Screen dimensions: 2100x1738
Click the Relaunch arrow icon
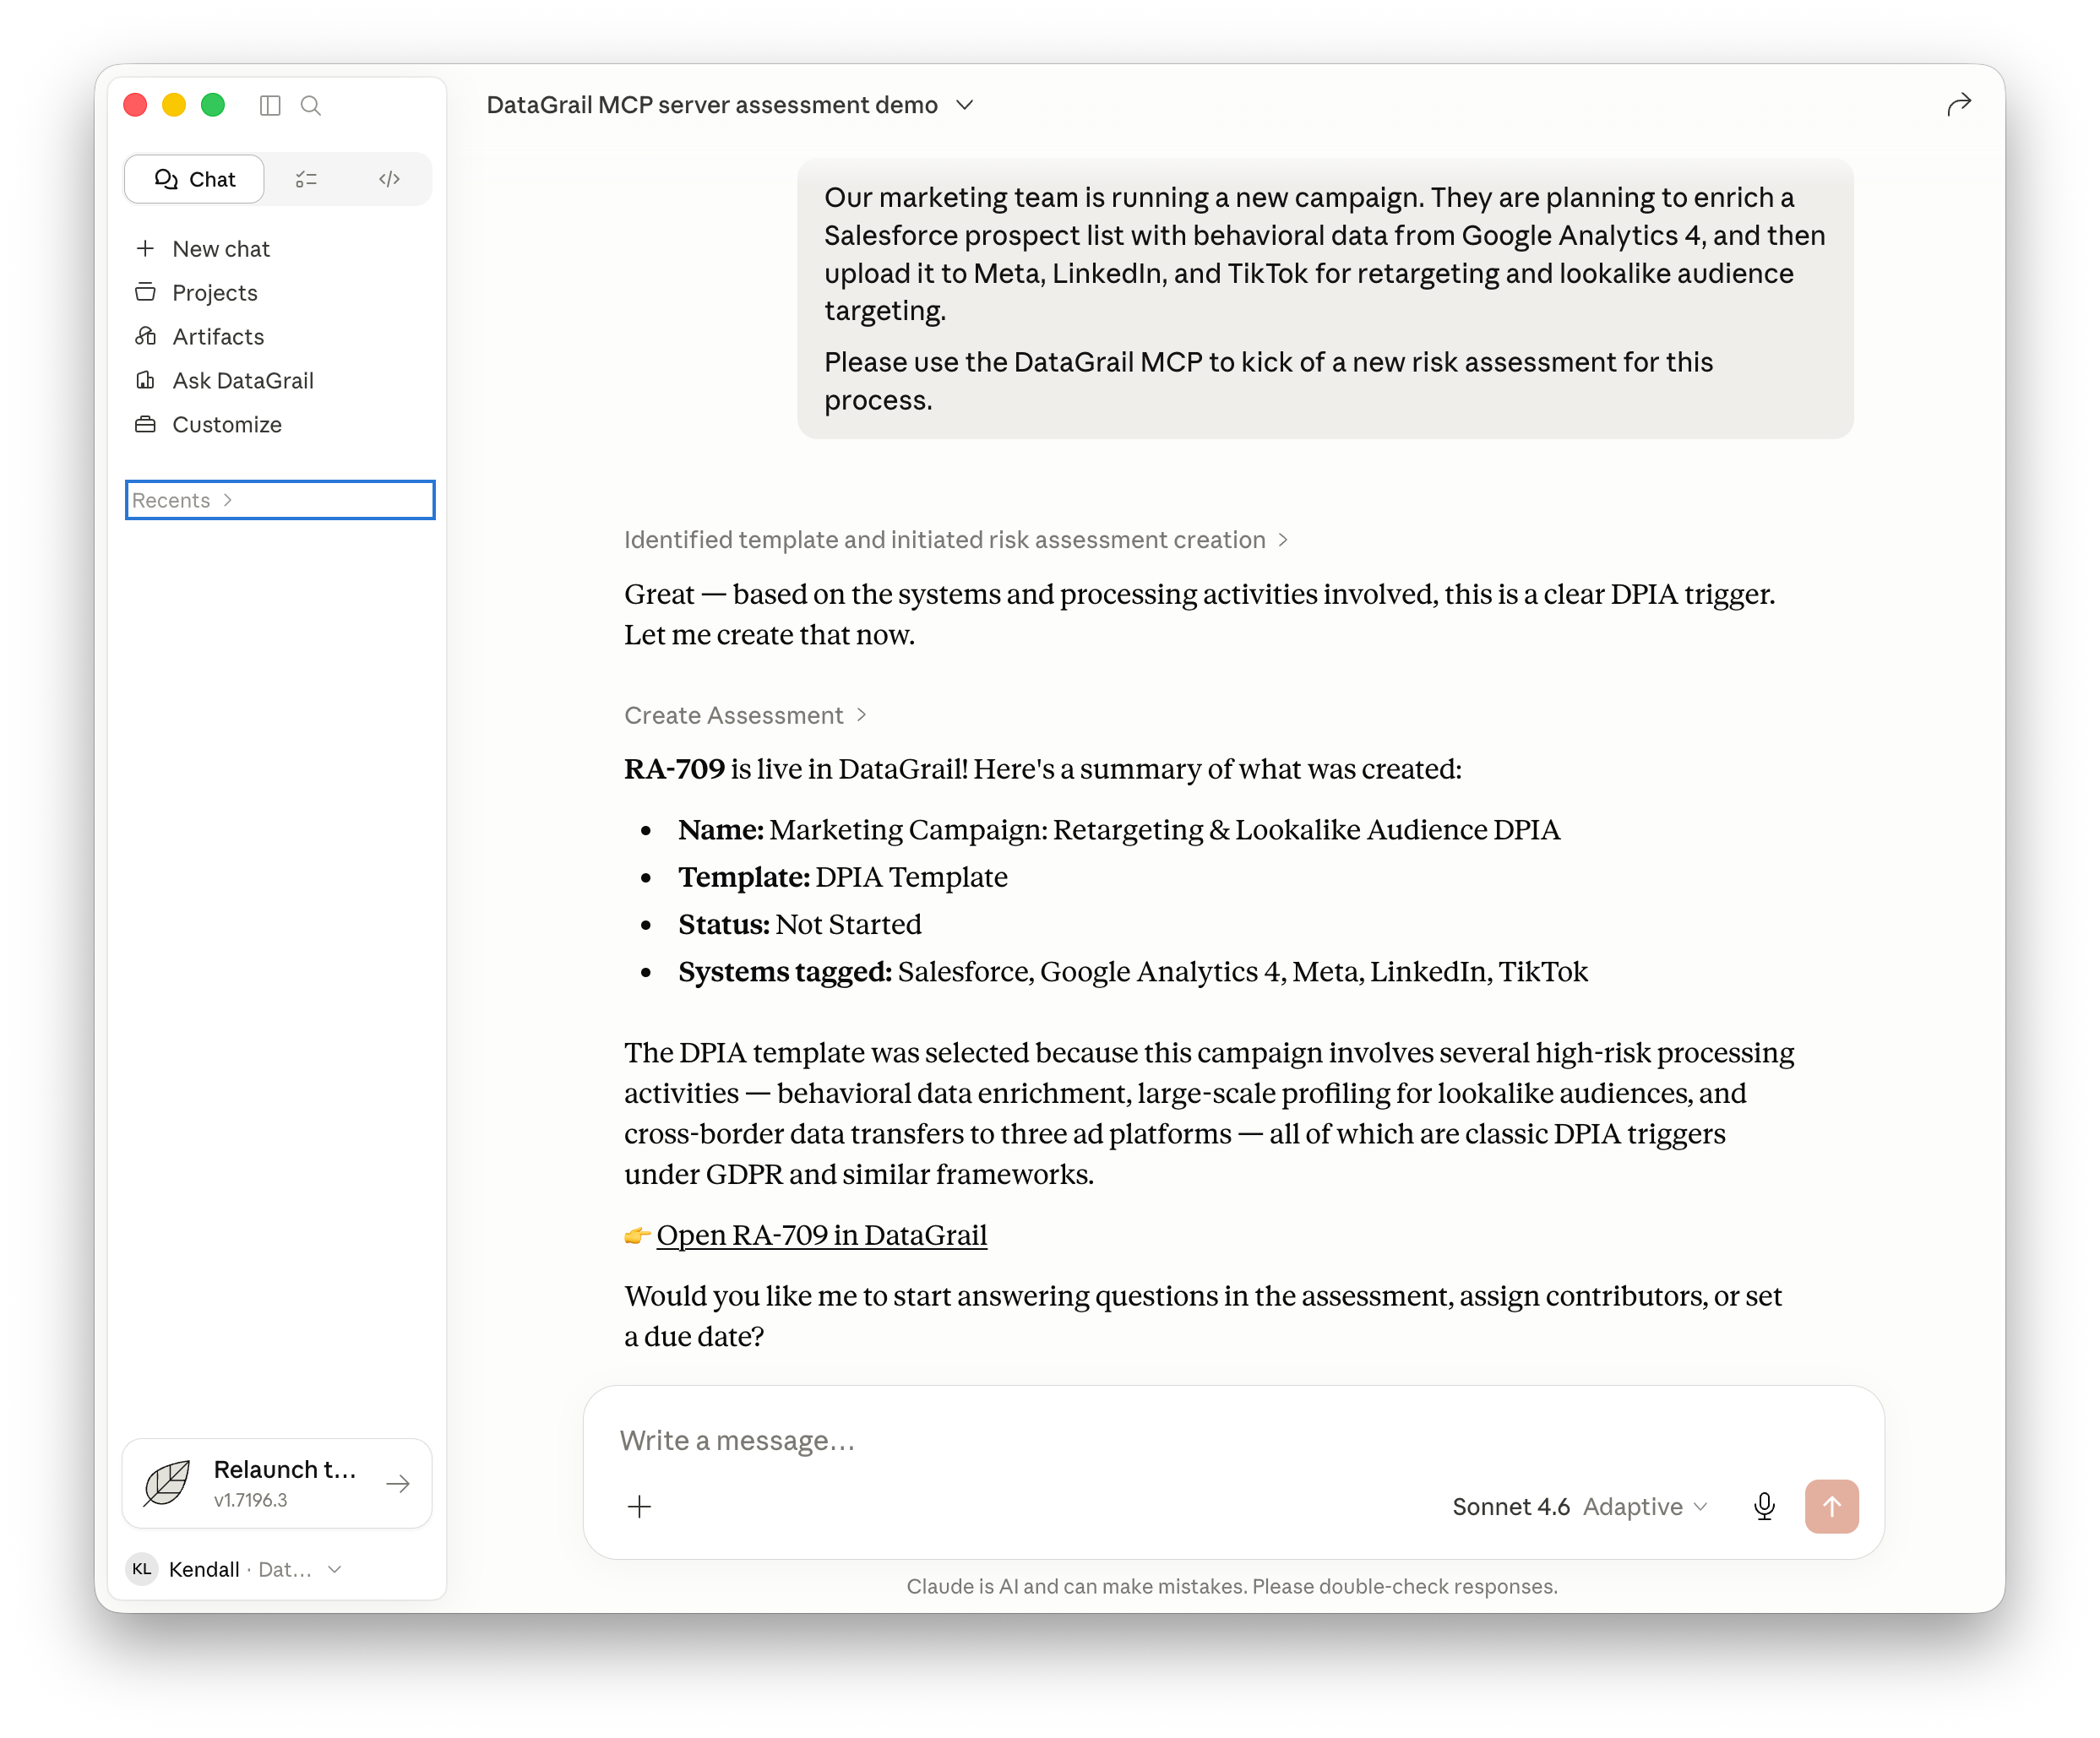[x=398, y=1484]
